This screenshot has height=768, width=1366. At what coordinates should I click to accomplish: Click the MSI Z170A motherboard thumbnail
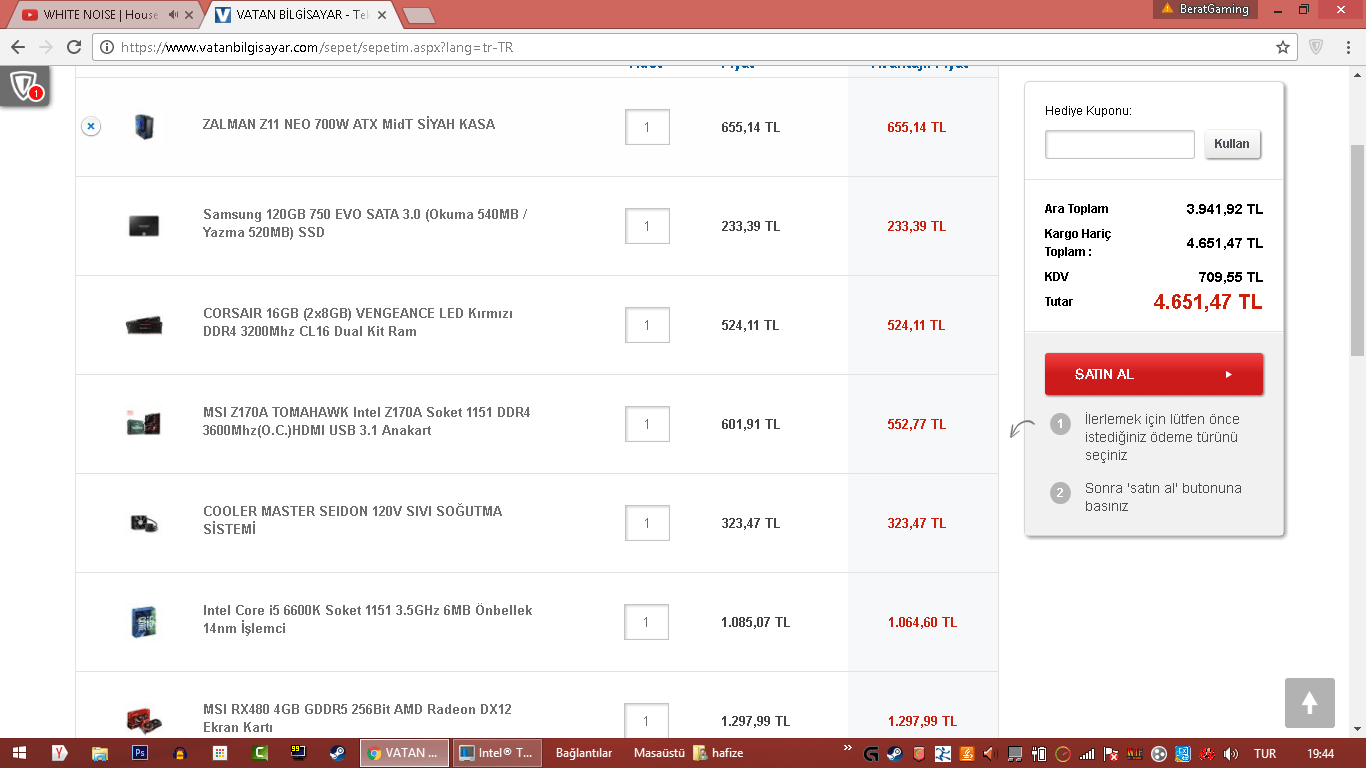[x=144, y=423]
